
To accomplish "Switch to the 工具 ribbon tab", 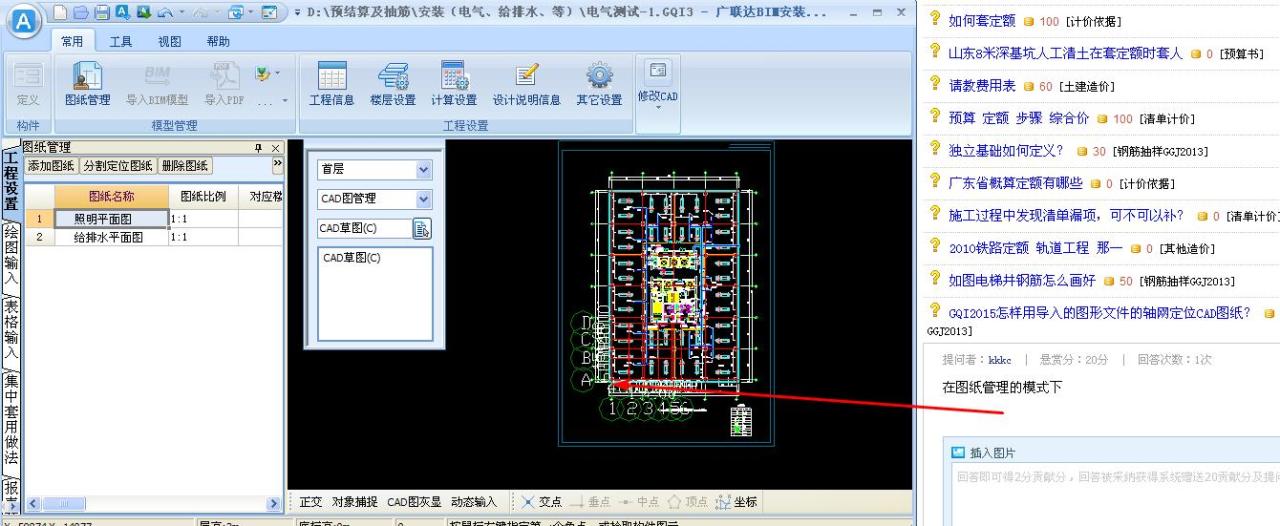I will click(121, 41).
